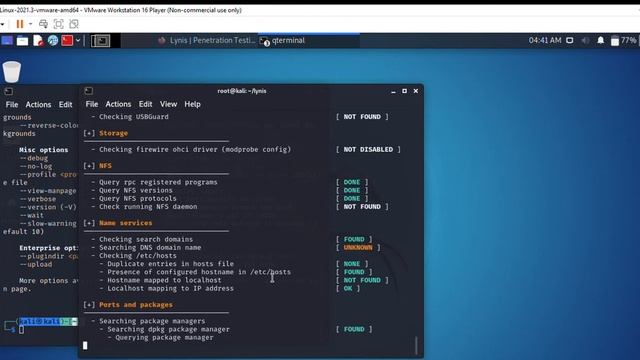Viewport: 640px width, 360px height.
Task: Open View menu in the lynis terminal
Action: (x=168, y=104)
